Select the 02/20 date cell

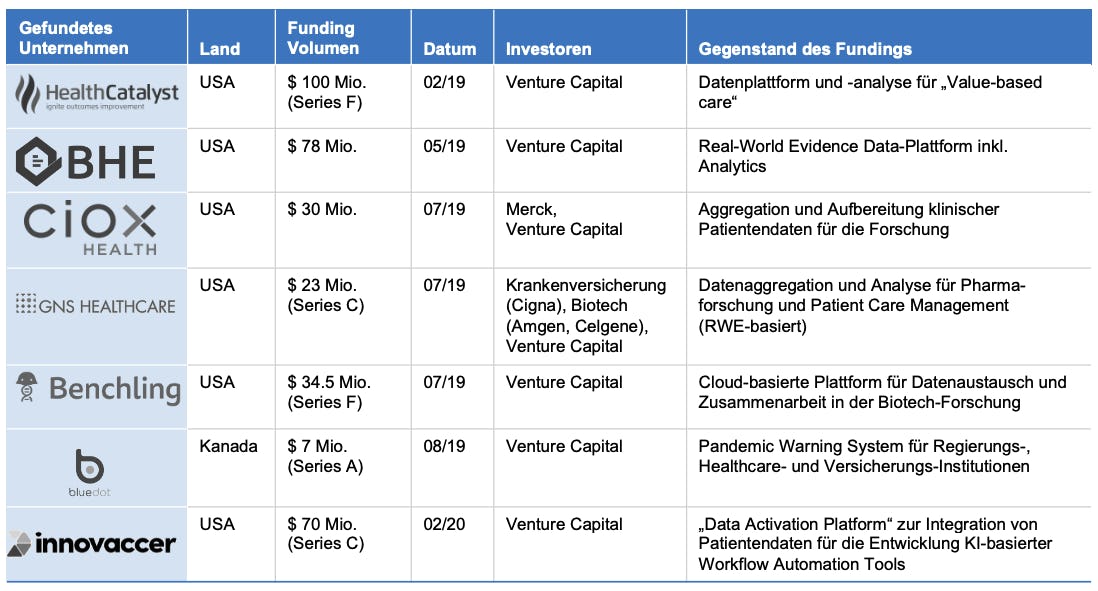[x=444, y=524]
